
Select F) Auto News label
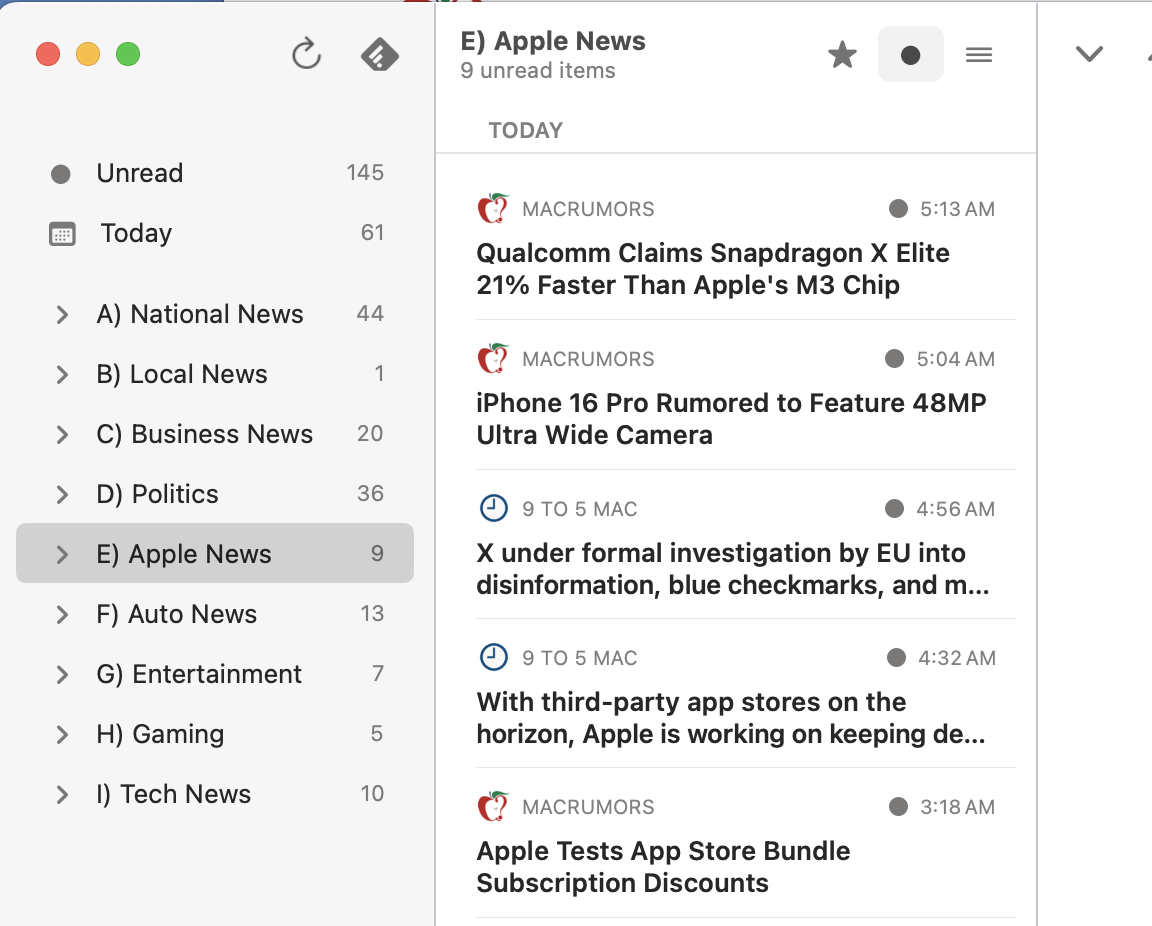tap(177, 614)
